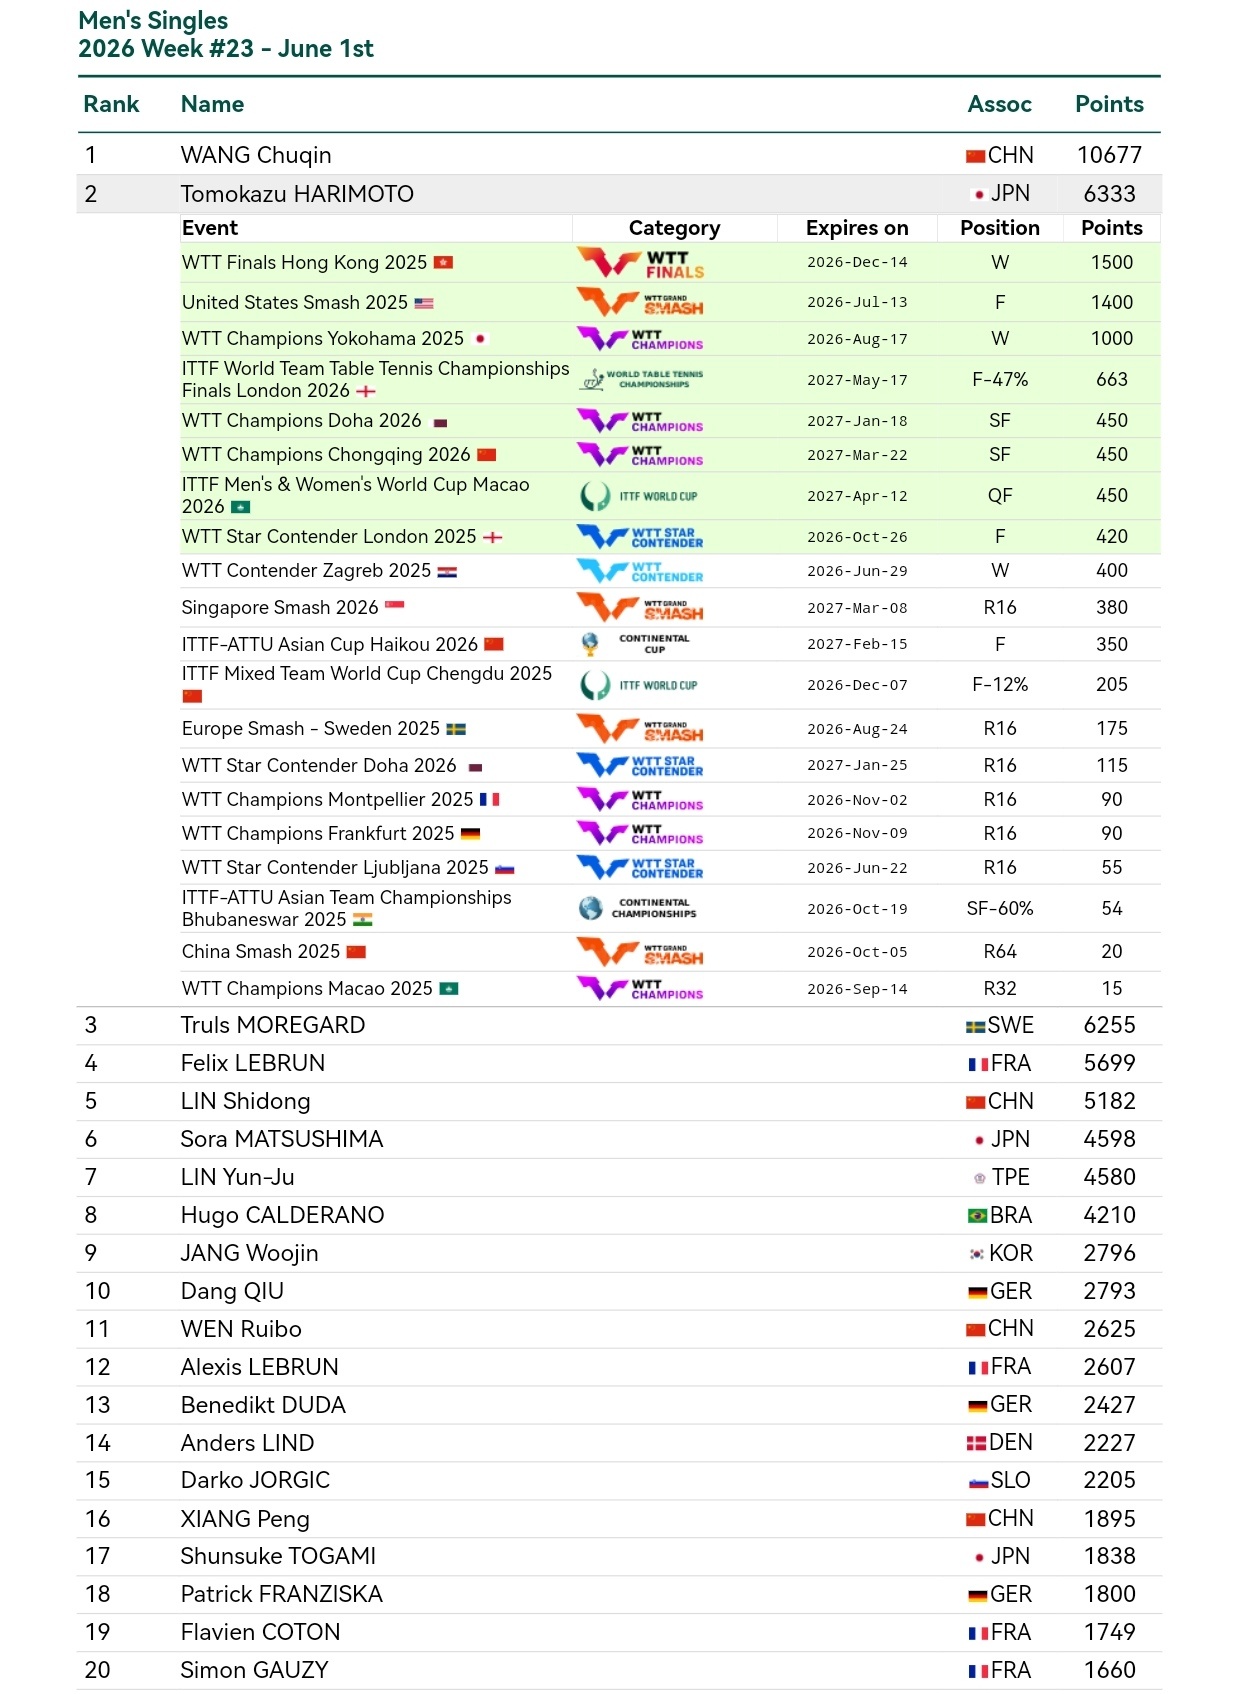Click the Event sub-table header

tap(210, 228)
